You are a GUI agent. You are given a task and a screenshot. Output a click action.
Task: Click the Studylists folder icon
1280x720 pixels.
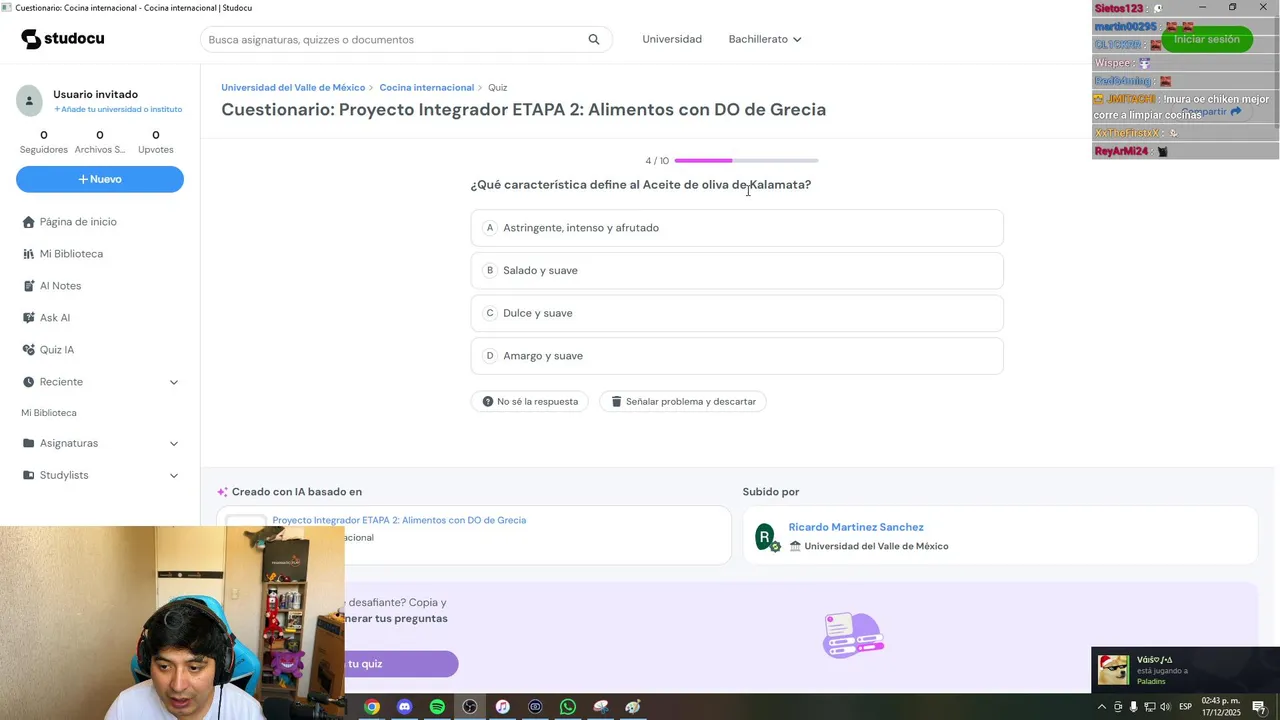(x=29, y=475)
